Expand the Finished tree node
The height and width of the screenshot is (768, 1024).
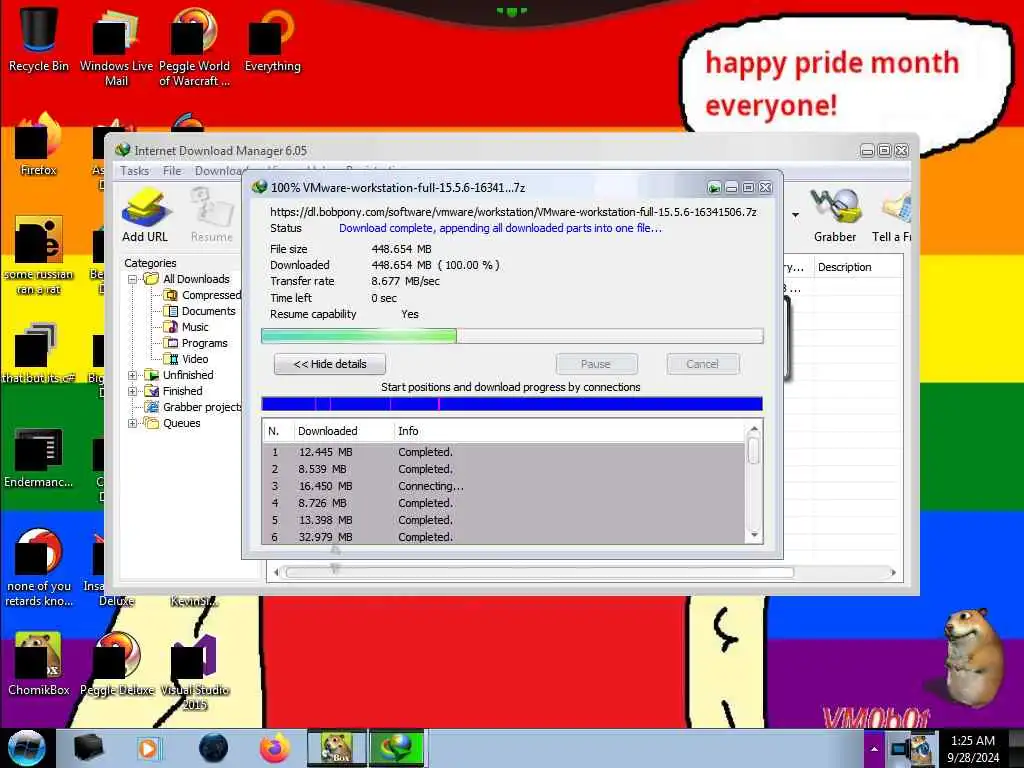tap(133, 391)
